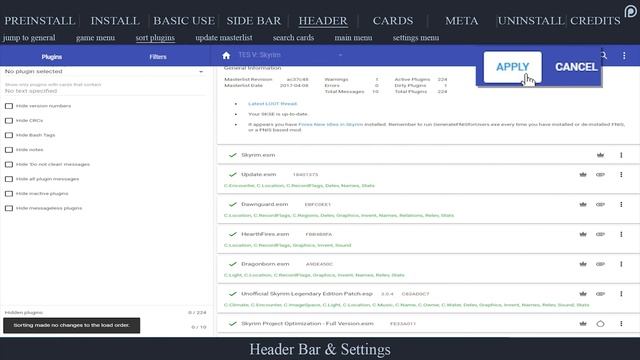Click the 'Sorting made no changes' notification
640x360 pixels.
71,325
